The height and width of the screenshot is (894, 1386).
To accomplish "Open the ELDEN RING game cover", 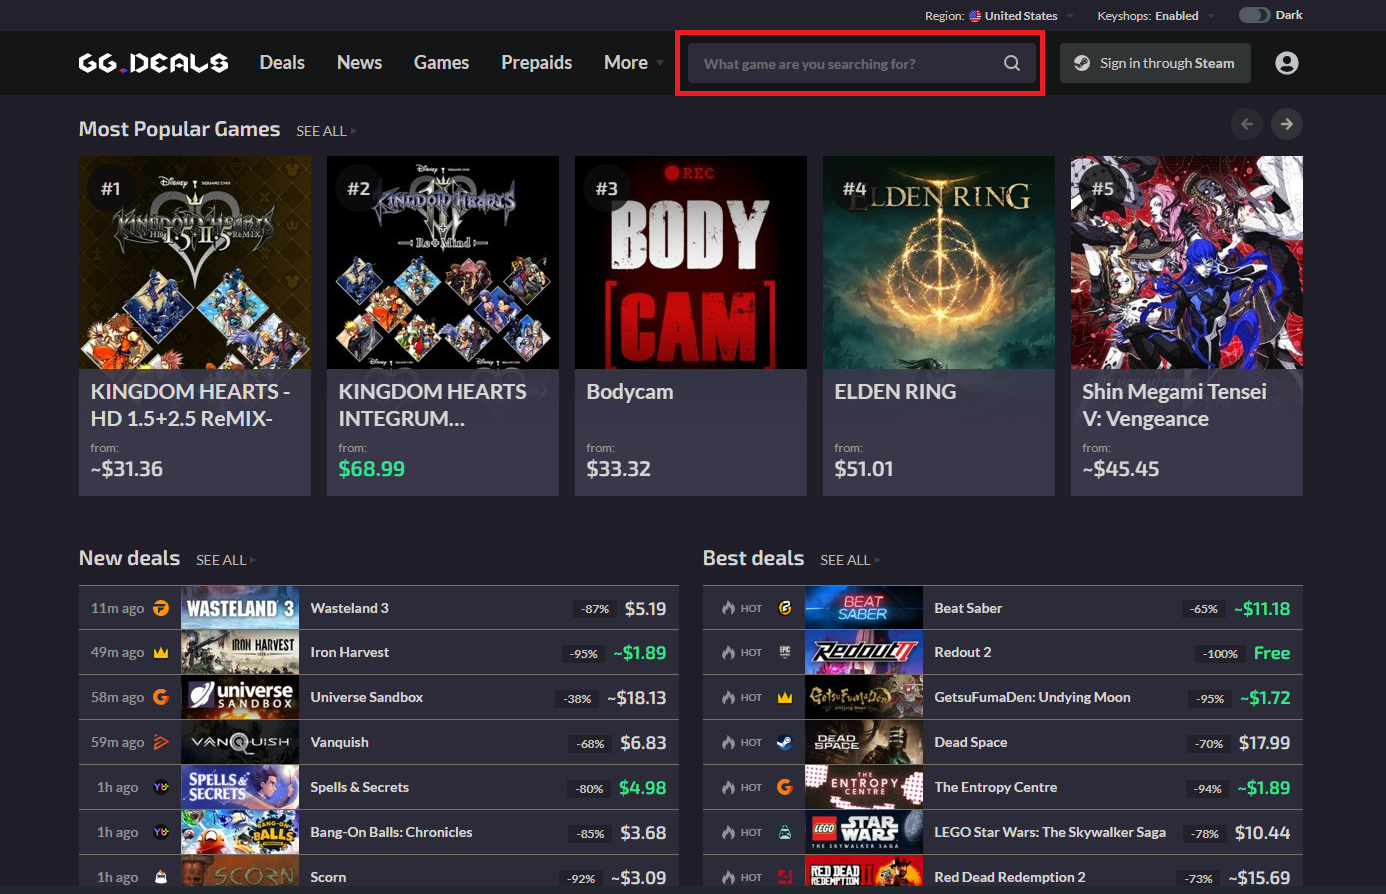I will 939,262.
